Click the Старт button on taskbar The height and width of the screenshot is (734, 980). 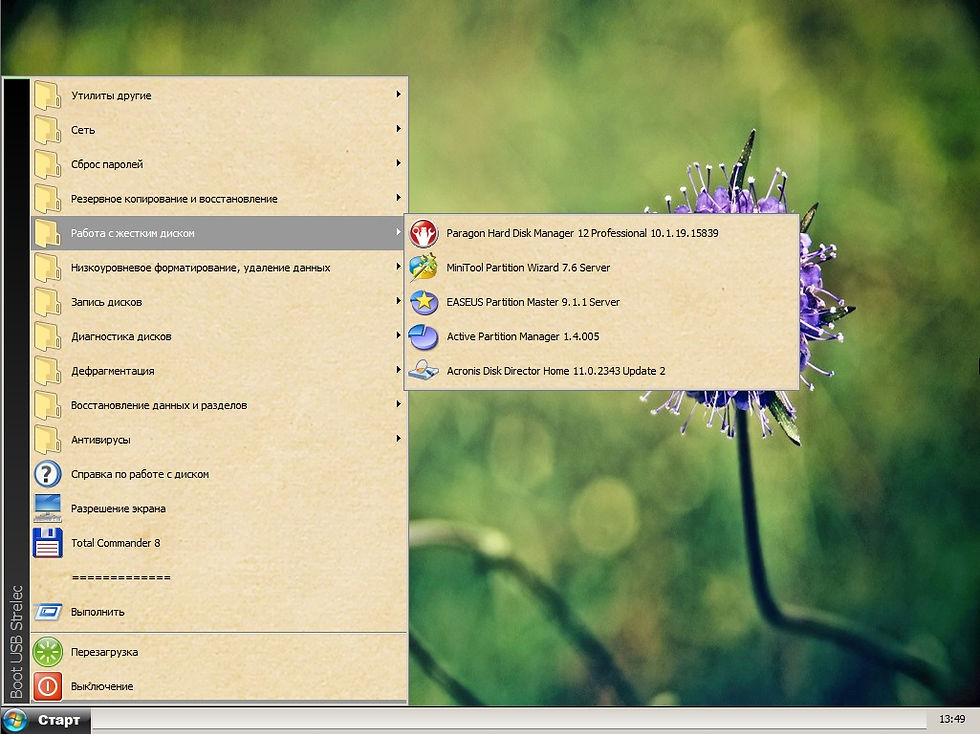46,720
